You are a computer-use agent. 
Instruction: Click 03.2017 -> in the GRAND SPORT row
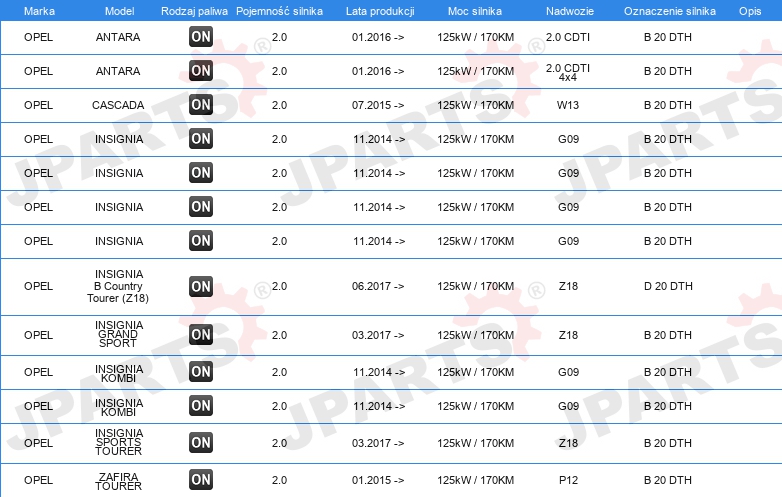tap(378, 335)
